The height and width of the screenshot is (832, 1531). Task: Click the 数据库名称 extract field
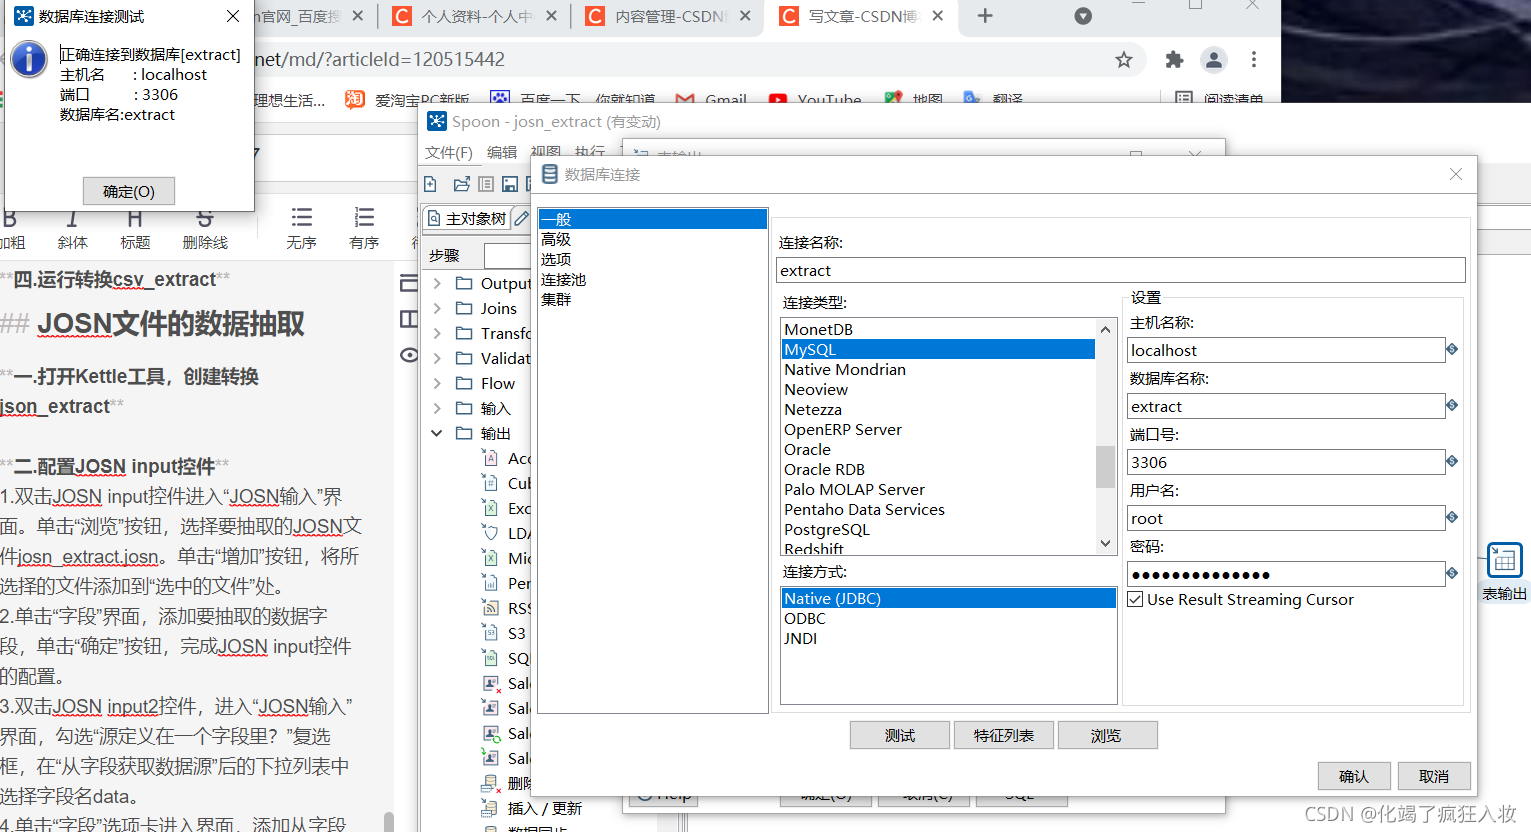pos(1285,406)
